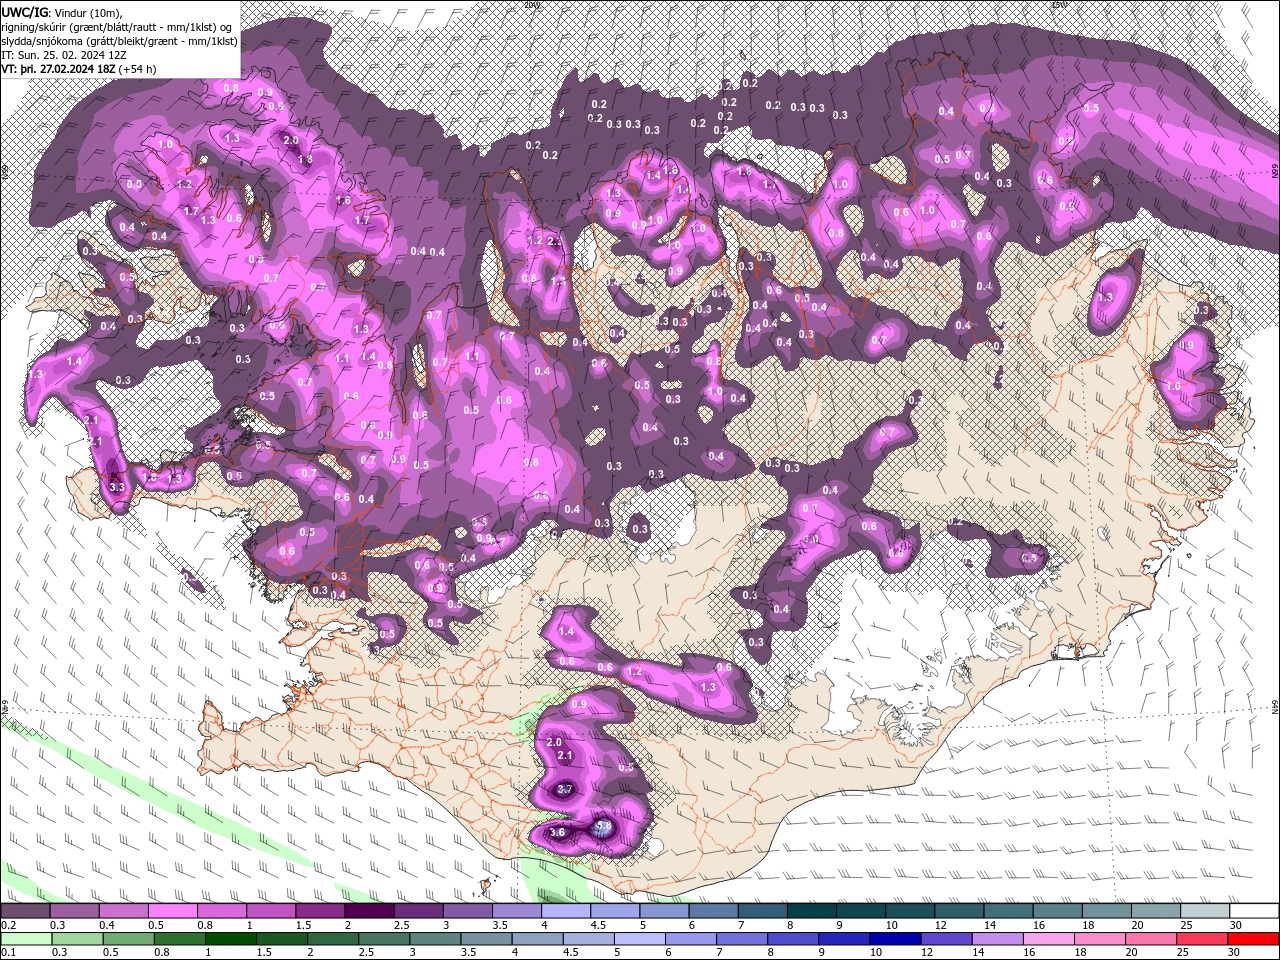Click the bright red lower legend swatch after 30
Viewport: 1280px width, 960px height.
(1254, 939)
